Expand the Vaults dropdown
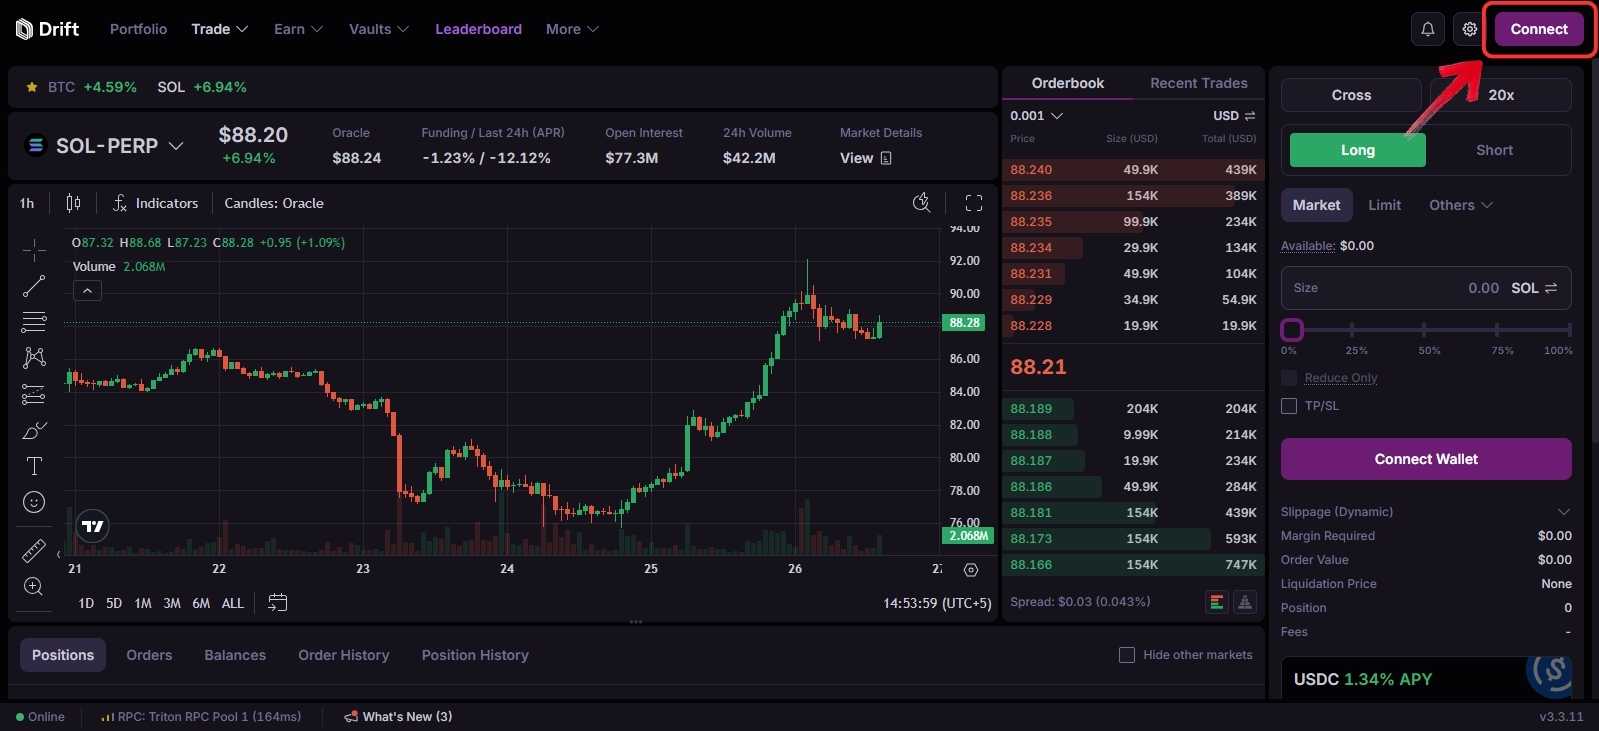Screen dimensions: 1599x731 pyautogui.click(x=379, y=29)
